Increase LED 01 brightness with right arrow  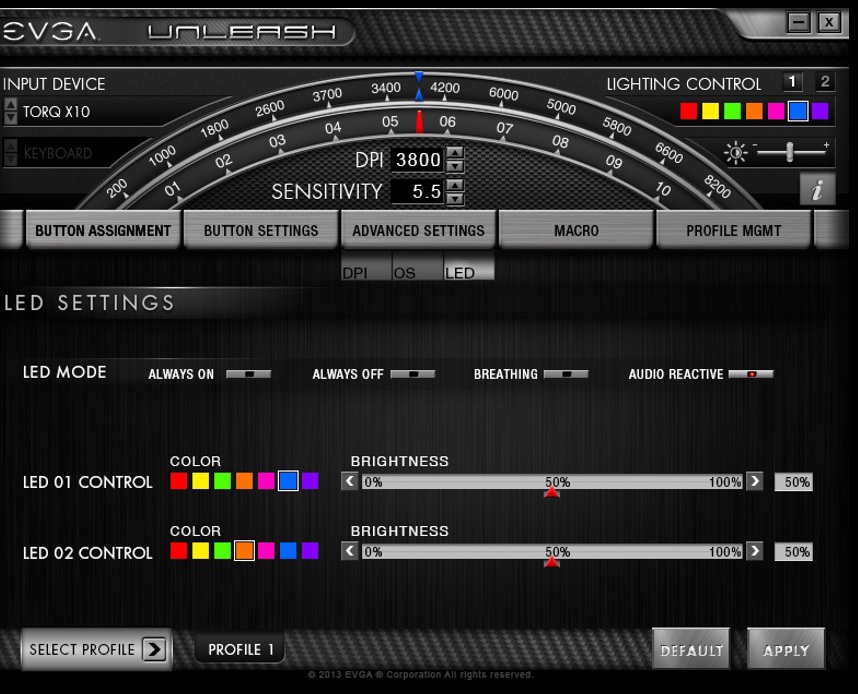pos(755,482)
